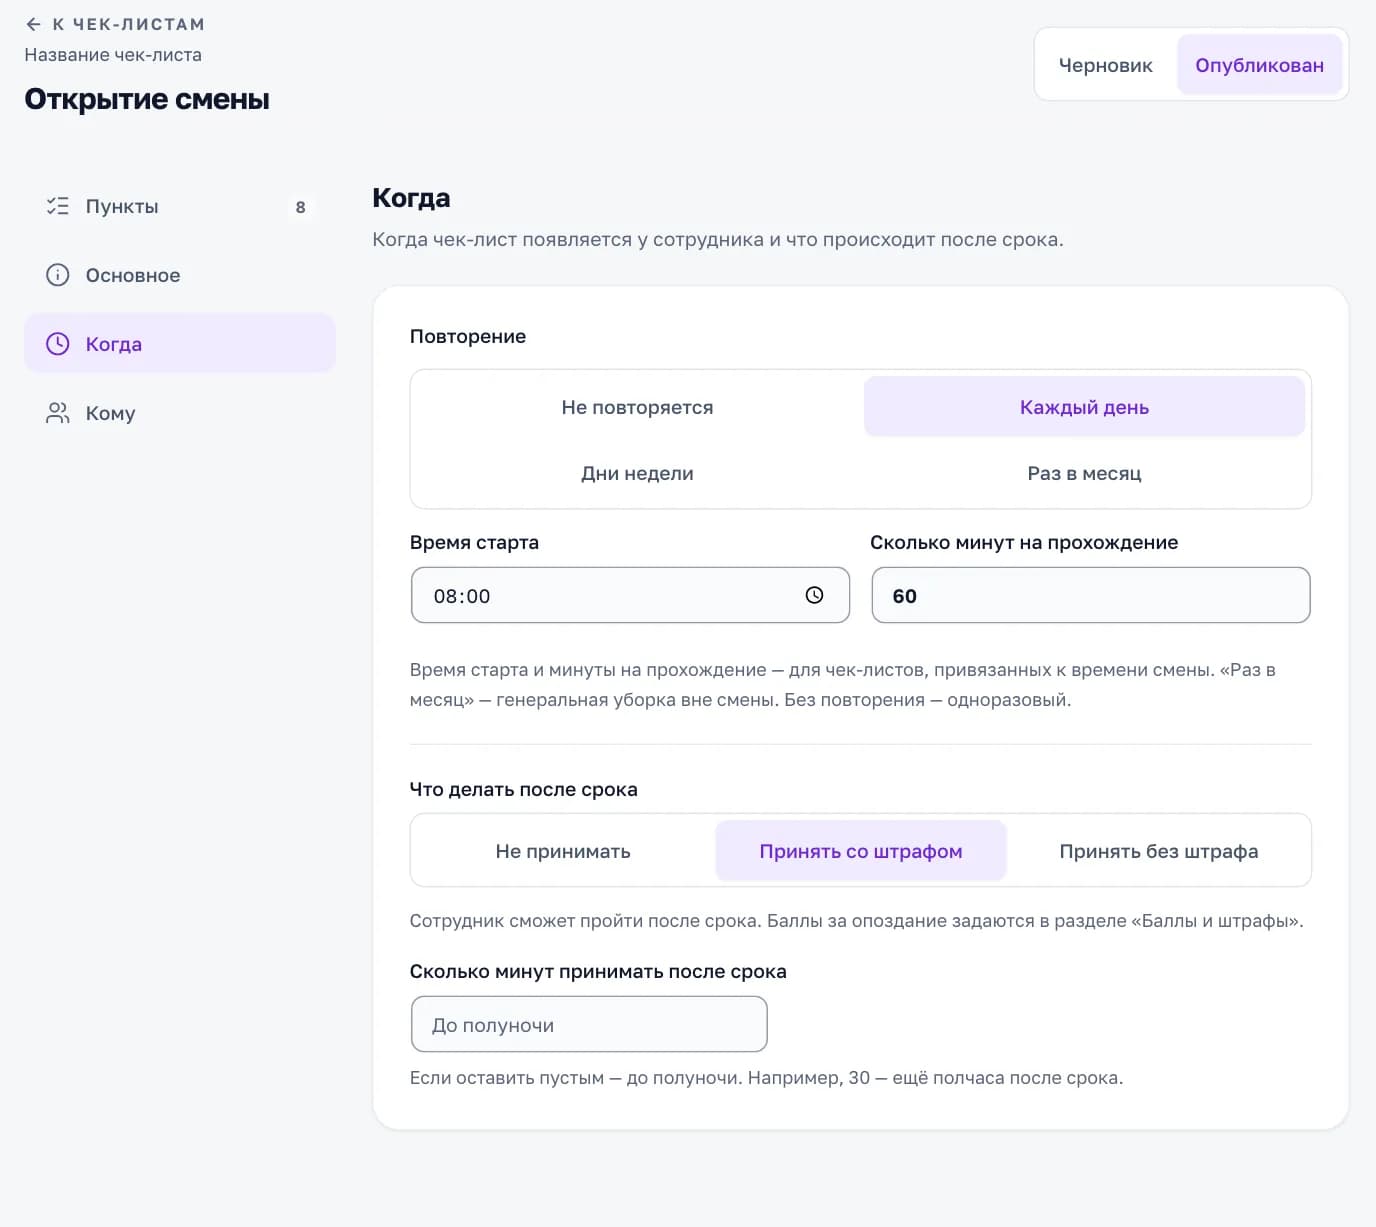
Task: Click the hint starting Если оставить пустым
Action: 766,1078
